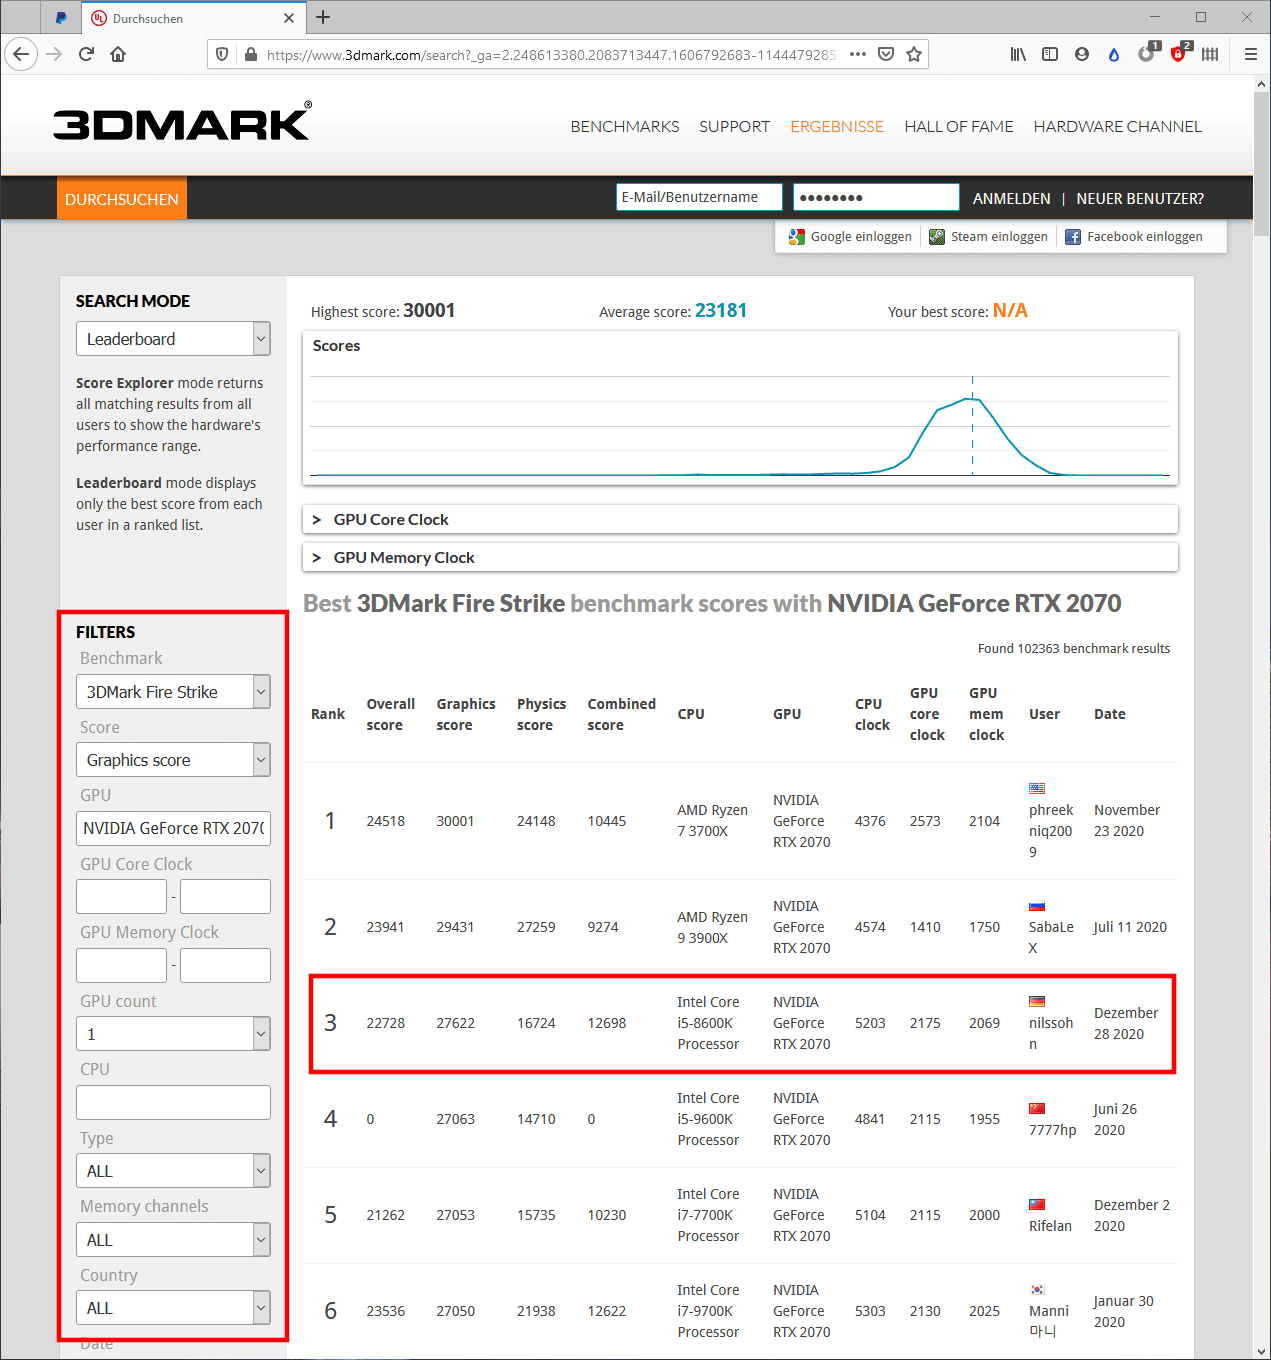This screenshot has height=1360, width=1271.
Task: Click the fence-shaped extension icon
Action: click(1210, 54)
